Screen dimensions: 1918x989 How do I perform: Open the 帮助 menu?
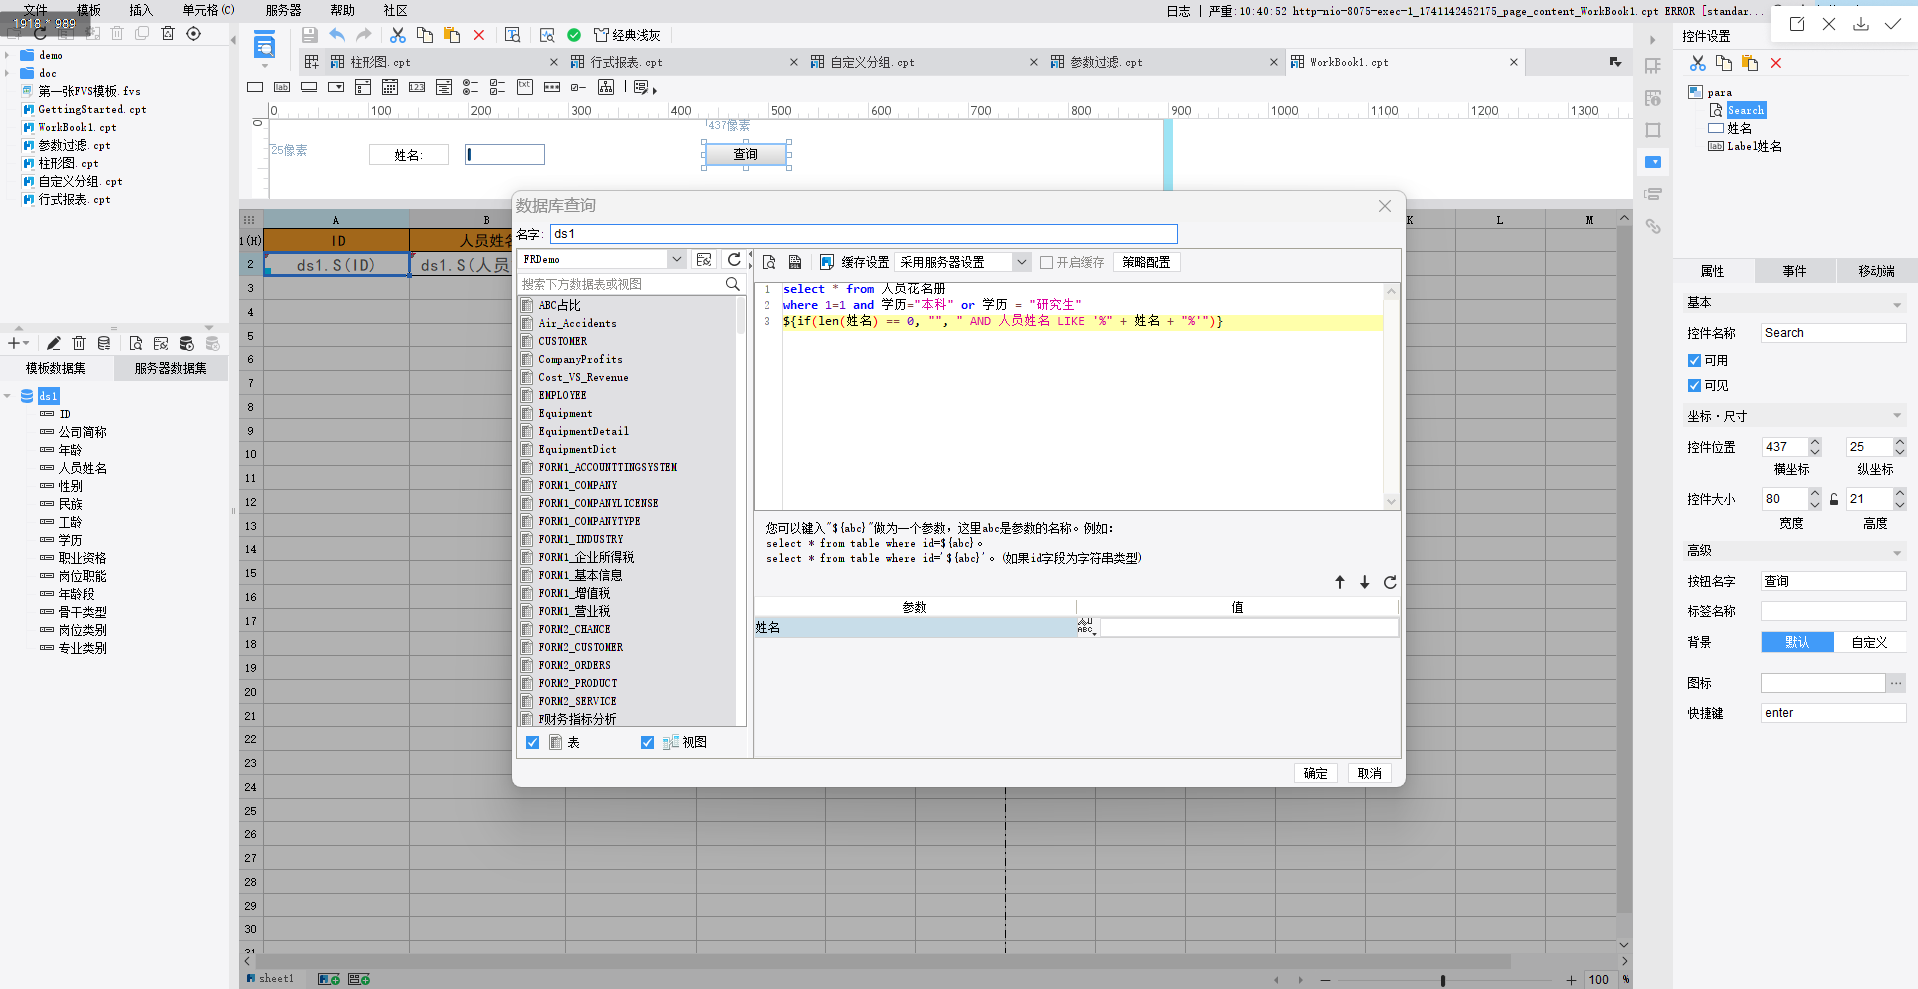click(x=342, y=10)
